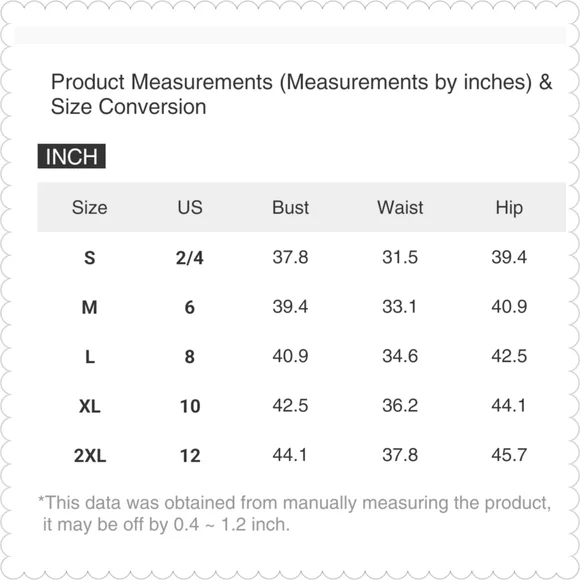Click the 2XL hip value 45.7
This screenshot has height=580, width=580.
tap(509, 455)
